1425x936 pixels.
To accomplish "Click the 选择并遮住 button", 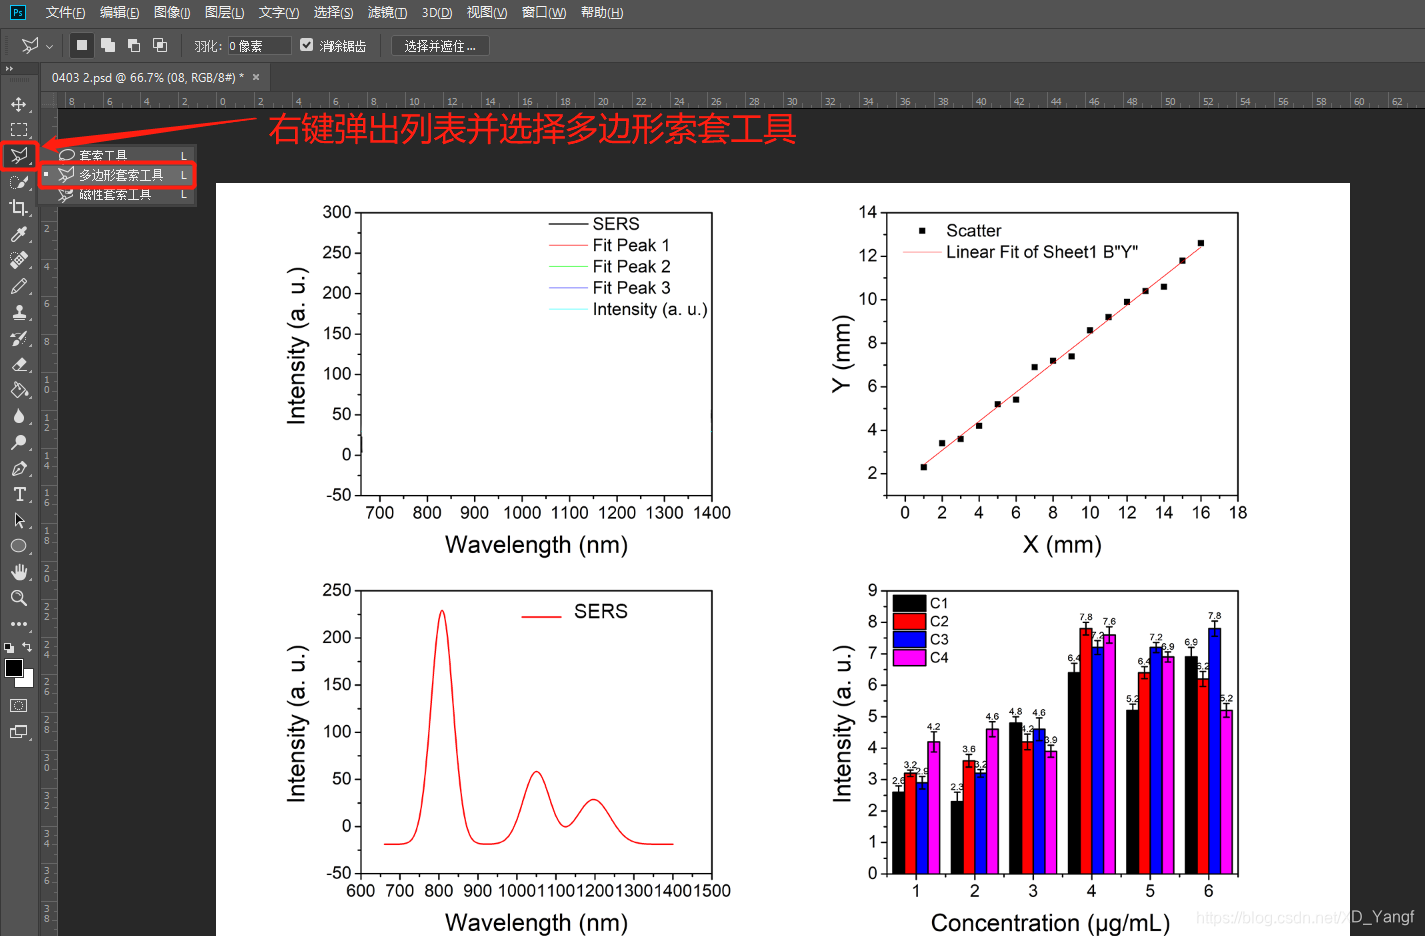I will pyautogui.click(x=440, y=46).
